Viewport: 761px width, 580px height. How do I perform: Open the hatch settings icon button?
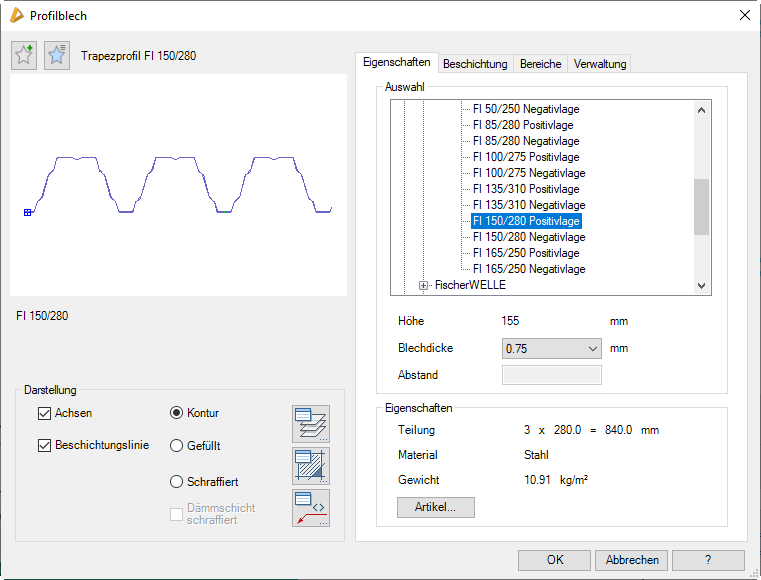[310, 466]
